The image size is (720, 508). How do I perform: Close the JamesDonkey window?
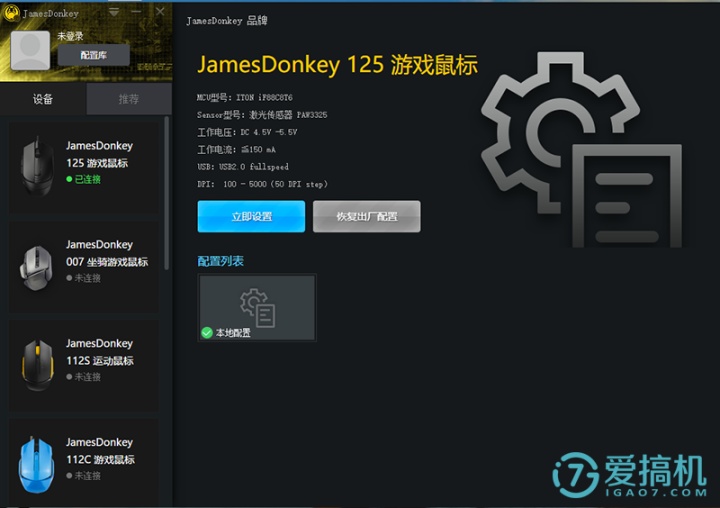click(x=160, y=11)
